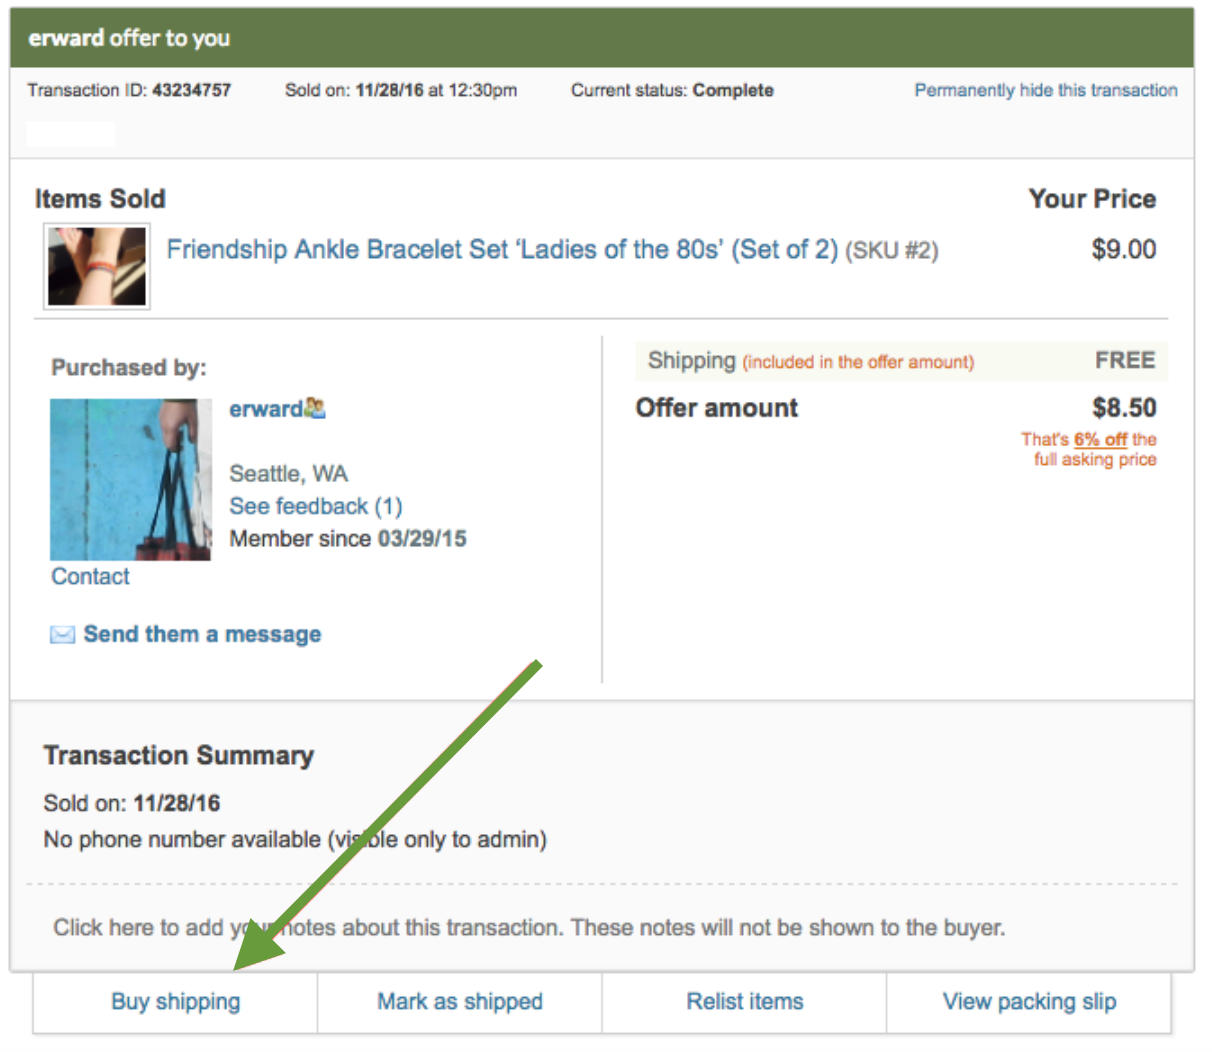Open the erward buyer profile link

point(266,409)
